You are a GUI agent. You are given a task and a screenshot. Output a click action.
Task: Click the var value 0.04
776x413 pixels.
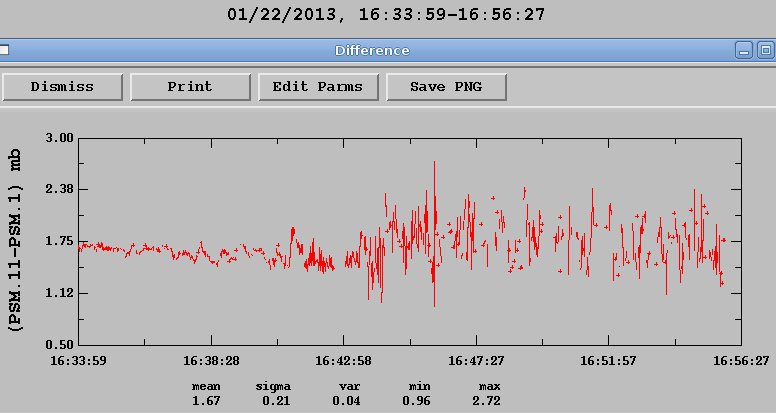tap(346, 401)
